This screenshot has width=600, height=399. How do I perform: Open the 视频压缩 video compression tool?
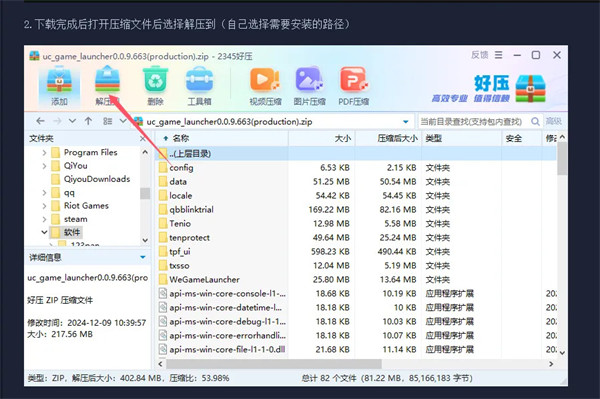pyautogui.click(x=265, y=86)
